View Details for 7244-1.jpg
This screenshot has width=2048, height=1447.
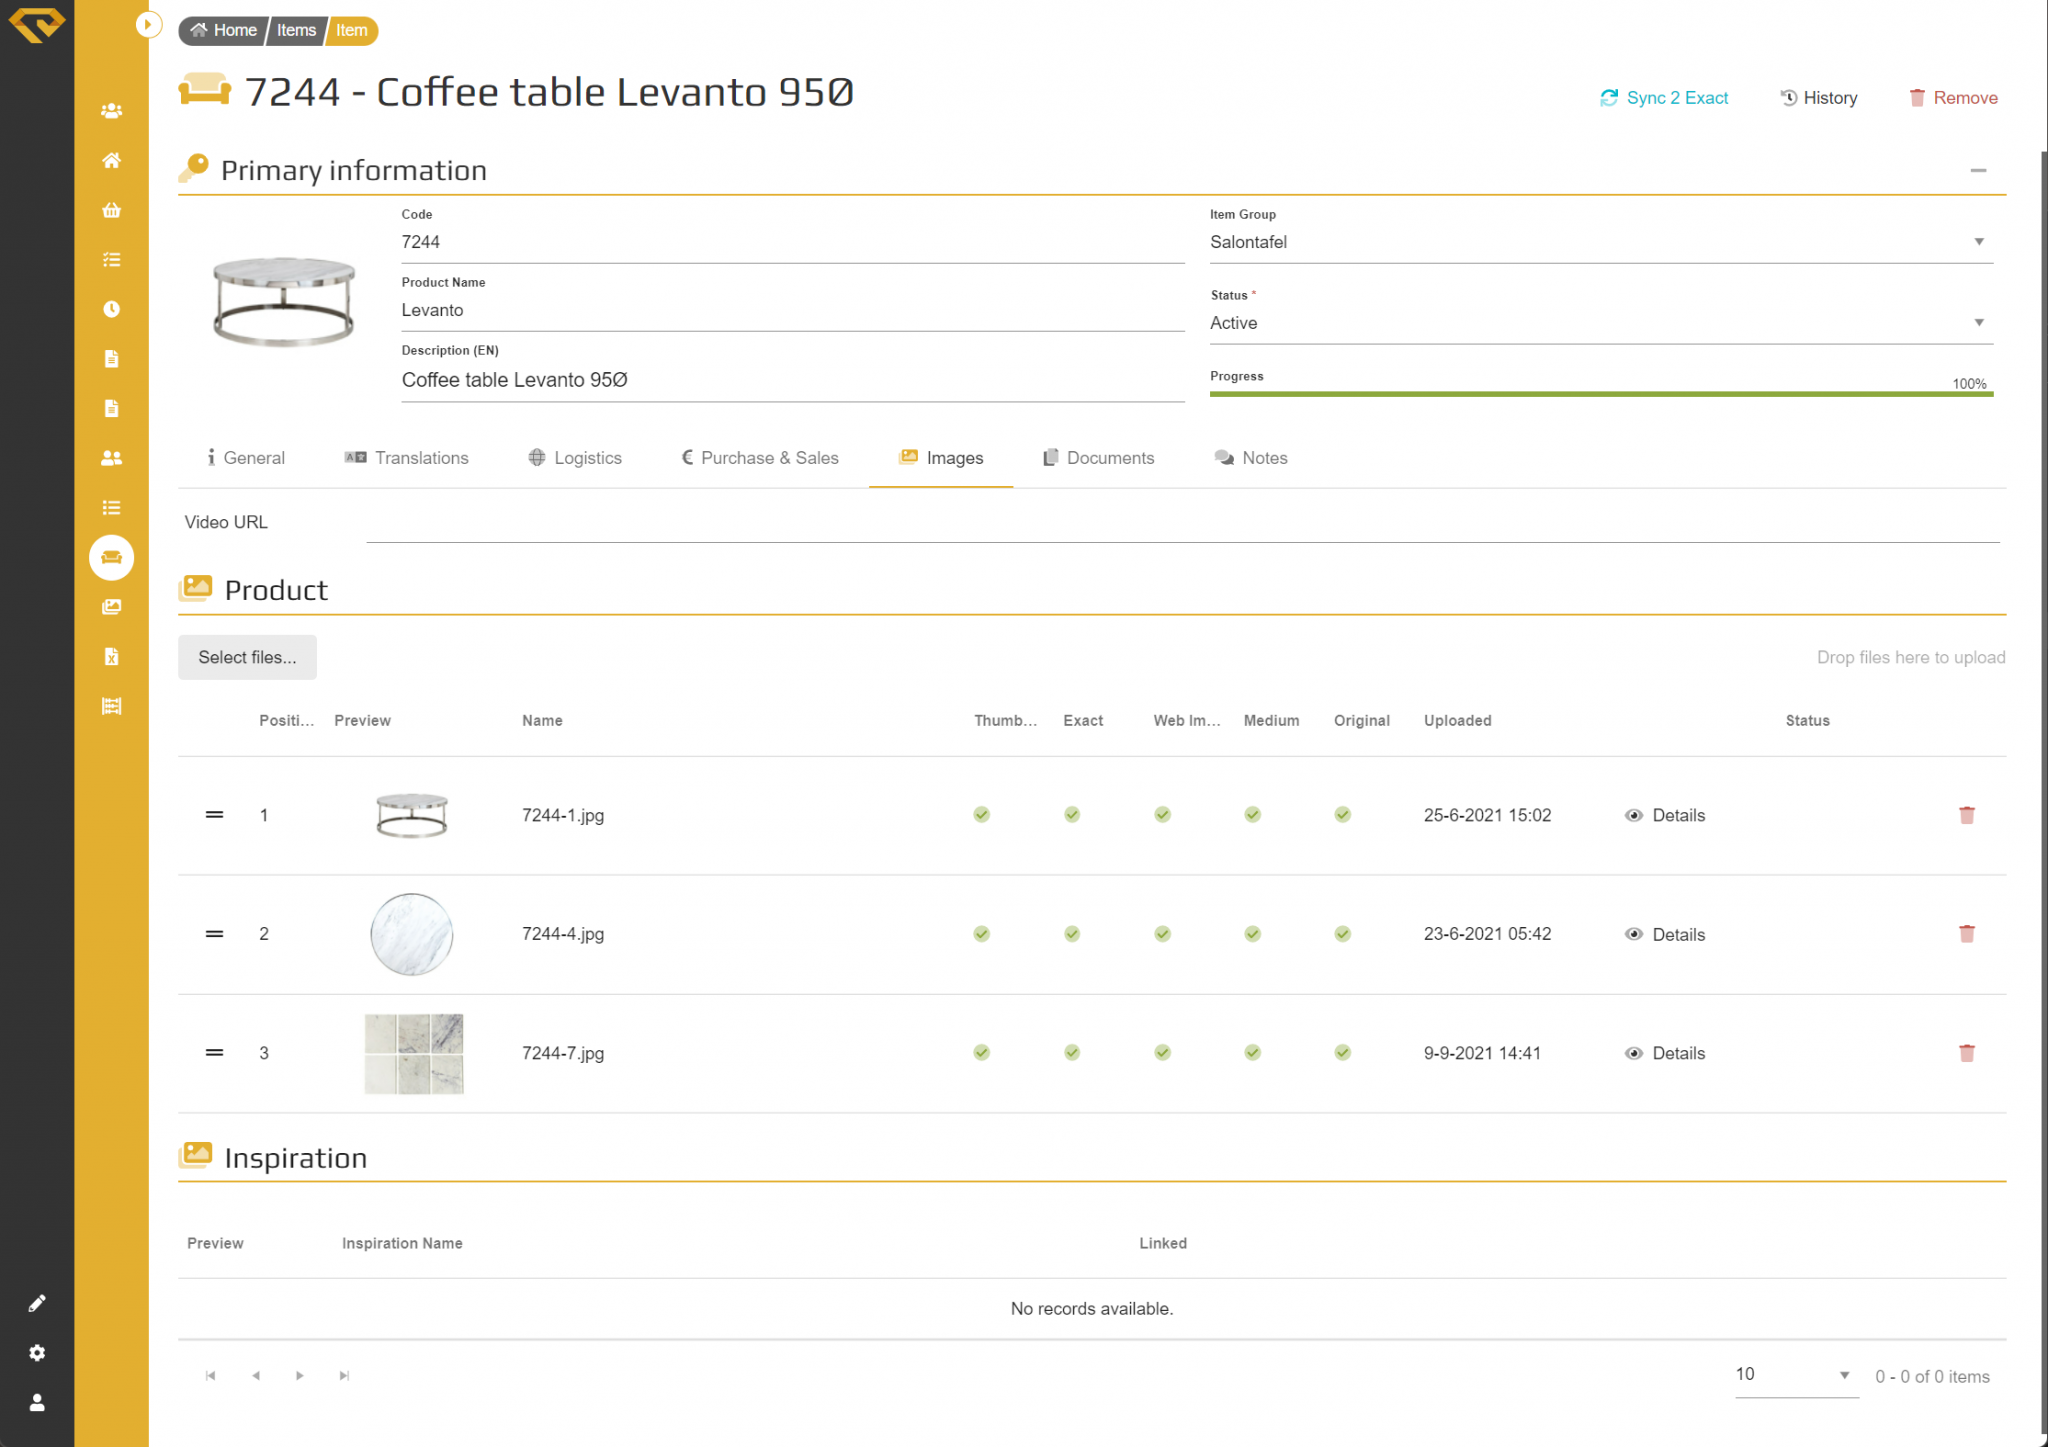tap(1665, 816)
